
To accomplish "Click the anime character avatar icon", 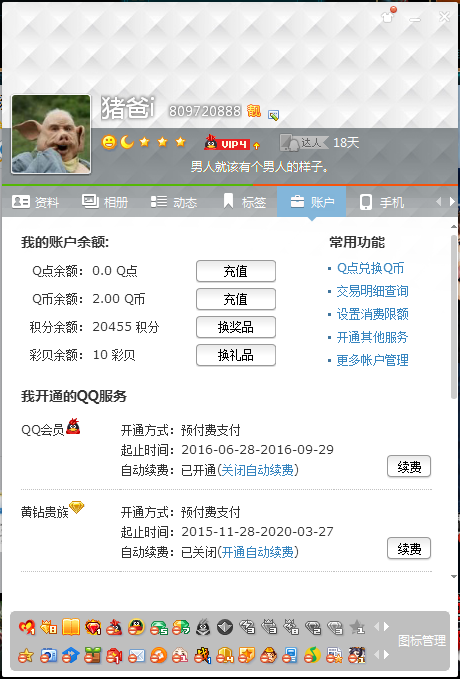I will (357, 655).
